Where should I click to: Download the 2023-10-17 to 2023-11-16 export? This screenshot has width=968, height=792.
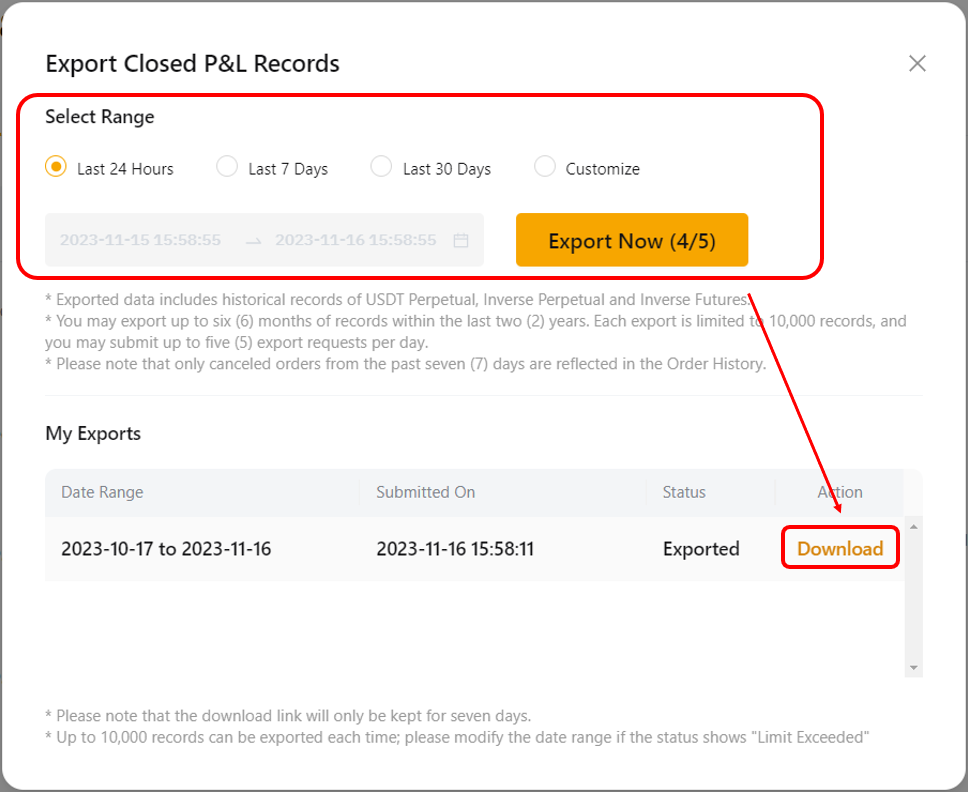pos(839,548)
